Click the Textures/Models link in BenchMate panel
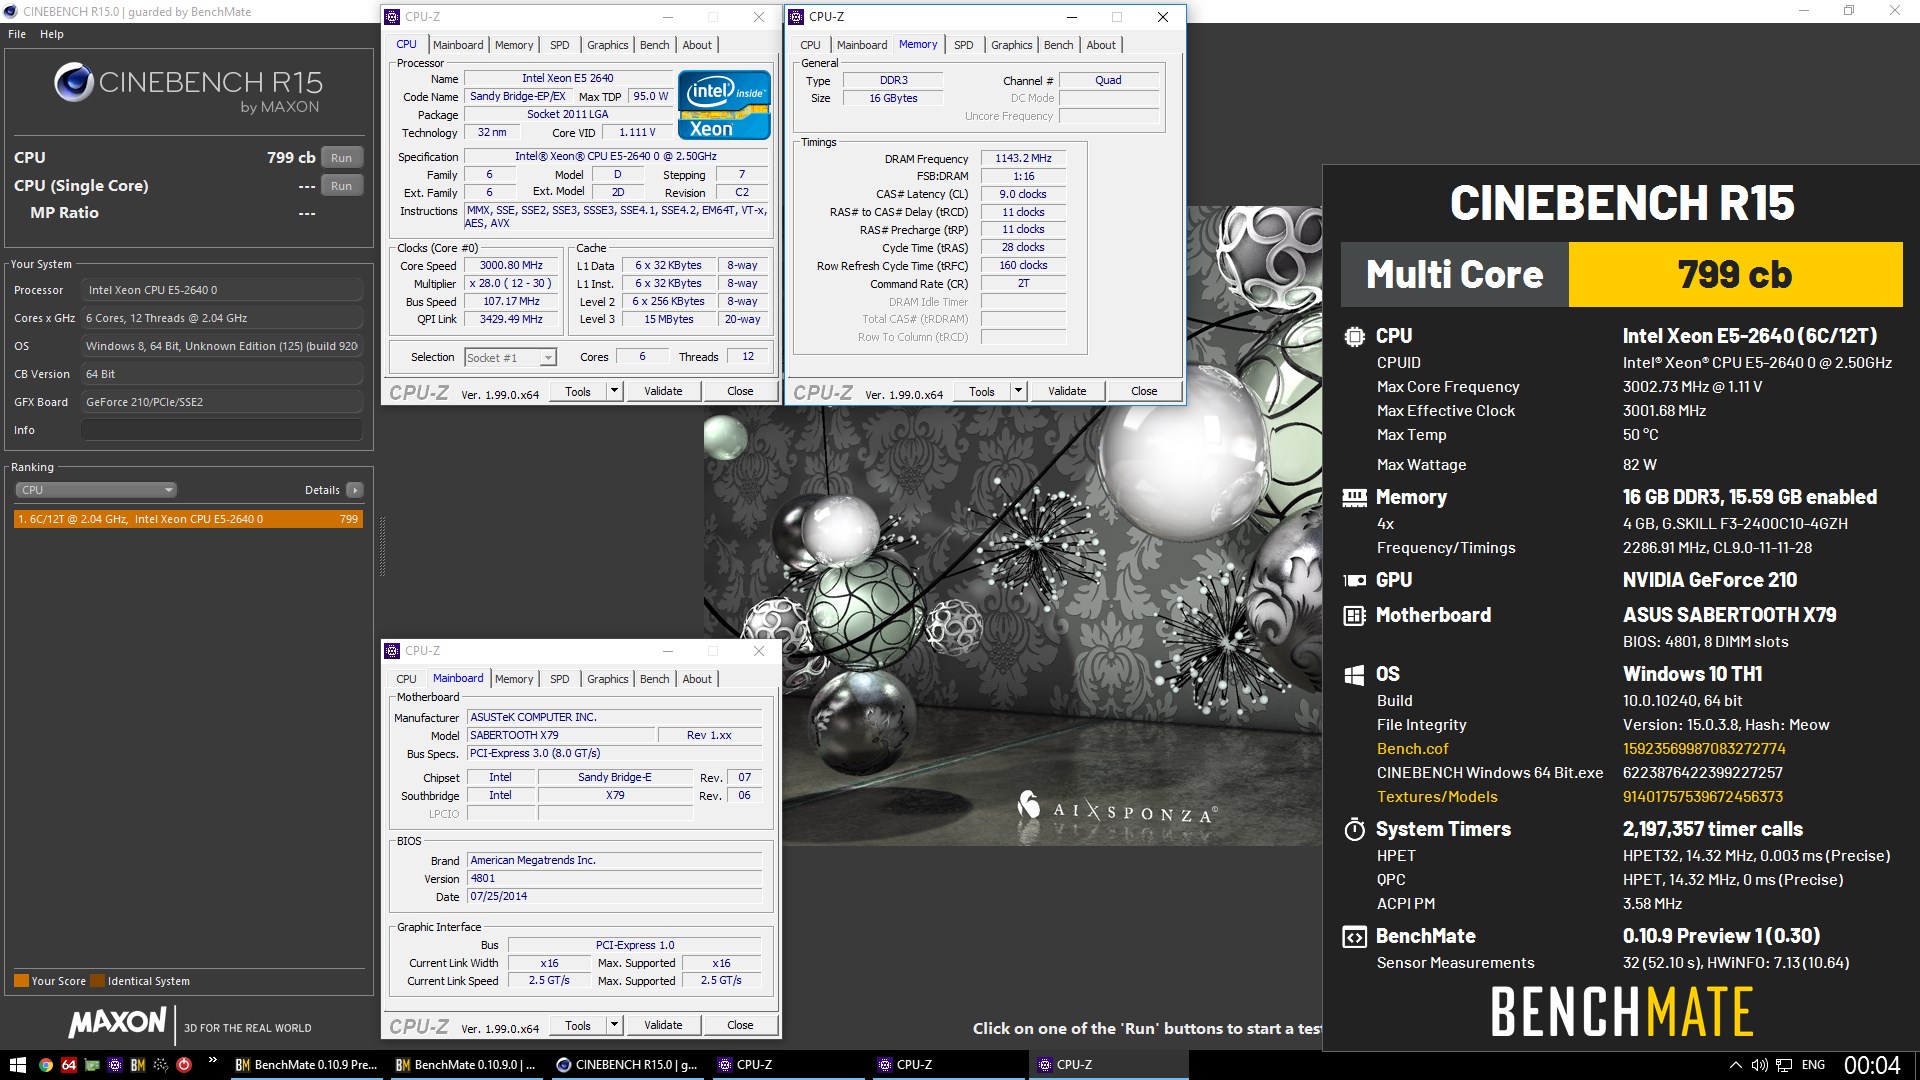The height and width of the screenshot is (1080, 1920). pyautogui.click(x=1437, y=797)
